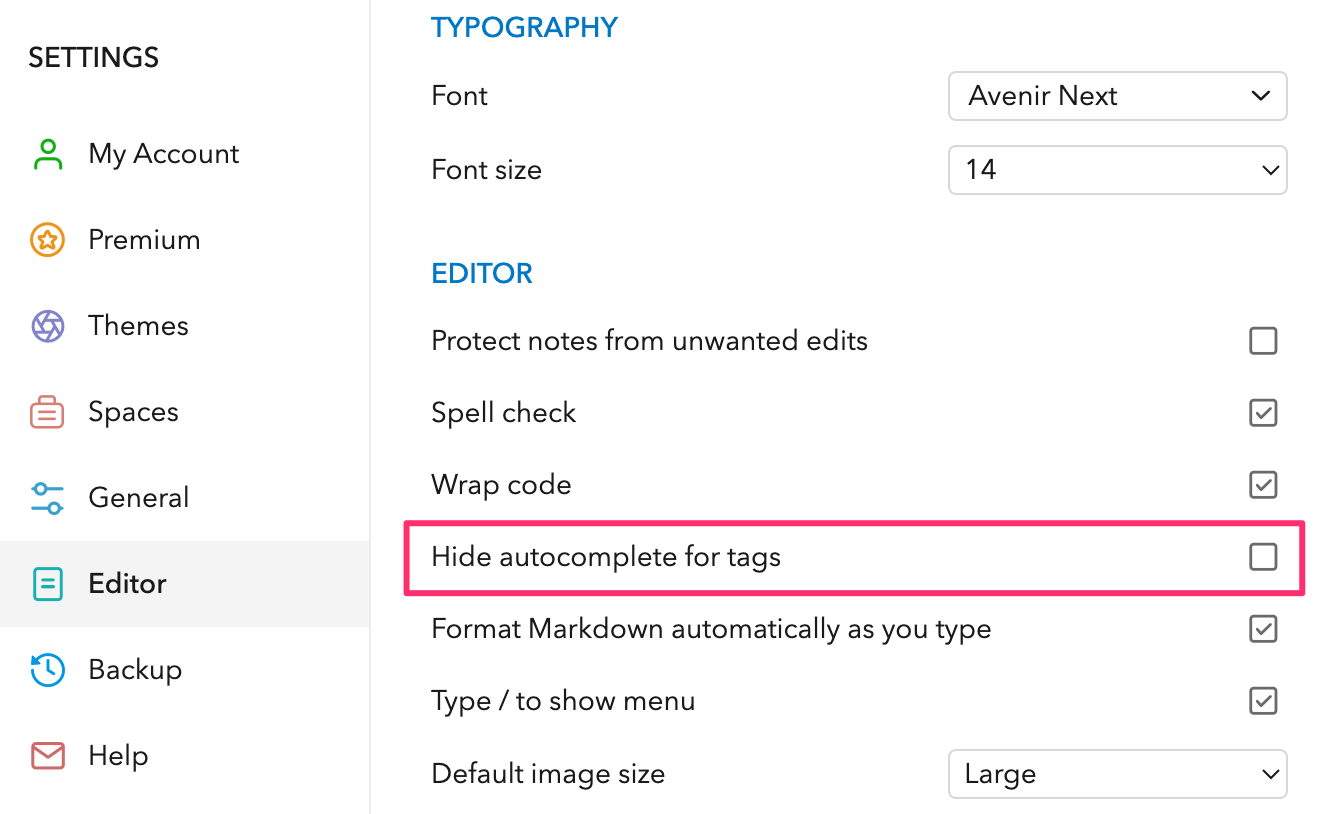Open the Backup settings section
The image size is (1322, 814).
tap(135, 670)
